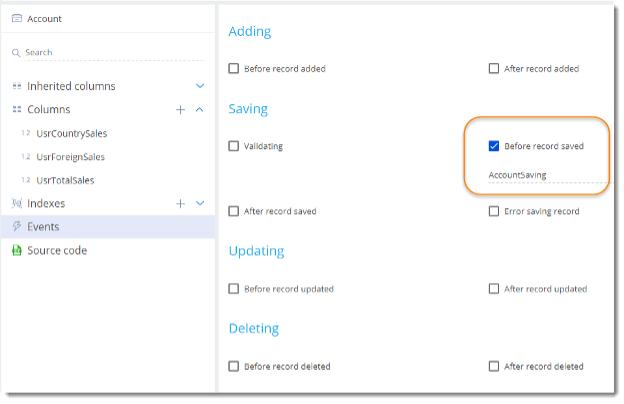Uncheck the Before record saved checkbox

coord(494,146)
